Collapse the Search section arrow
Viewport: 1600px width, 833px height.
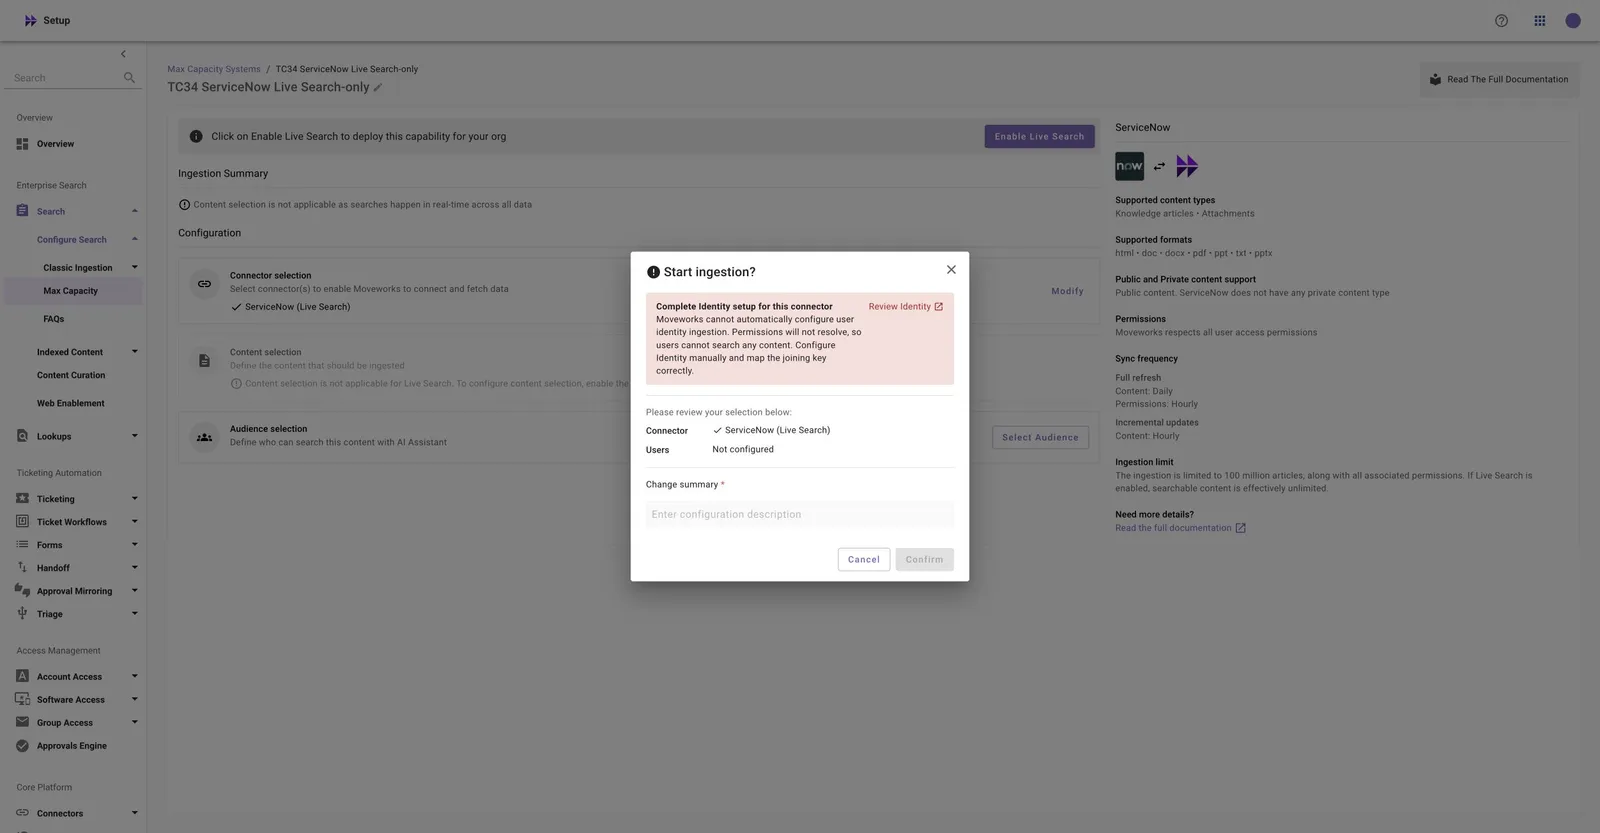[134, 211]
